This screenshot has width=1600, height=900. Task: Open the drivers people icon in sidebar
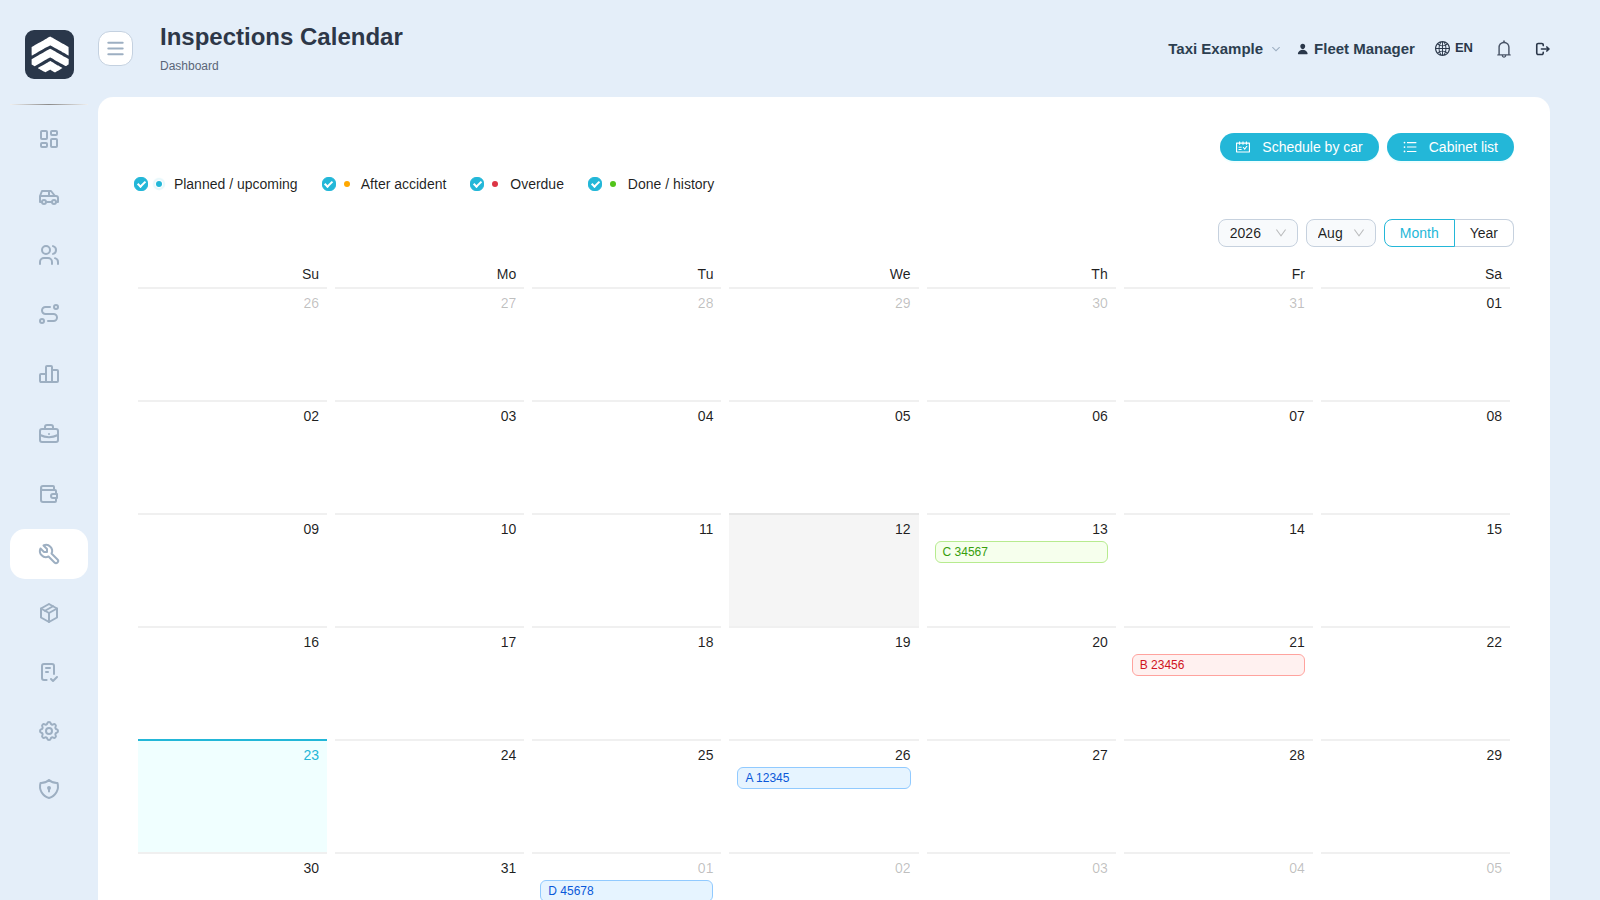(x=49, y=256)
